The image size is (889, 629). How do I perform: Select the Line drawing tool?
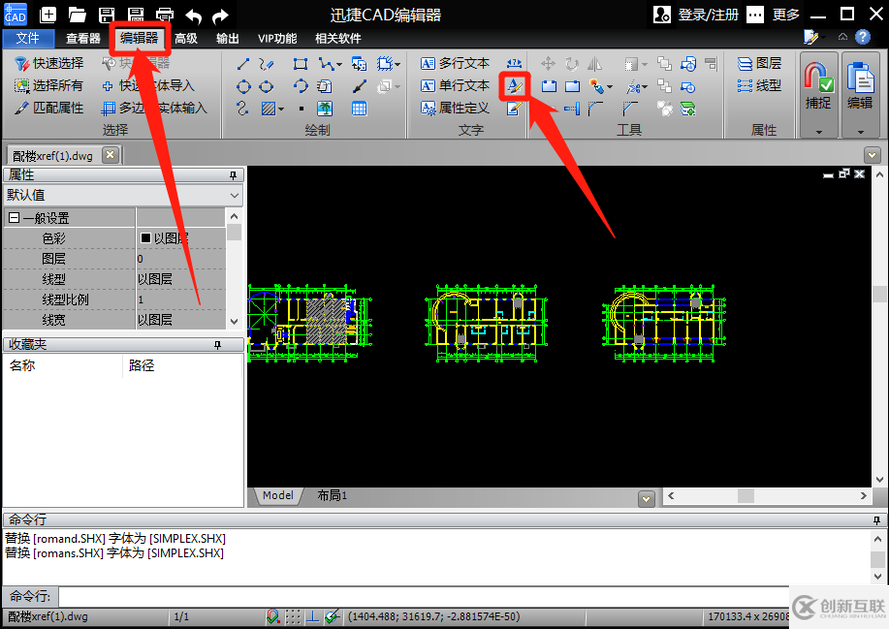click(243, 64)
